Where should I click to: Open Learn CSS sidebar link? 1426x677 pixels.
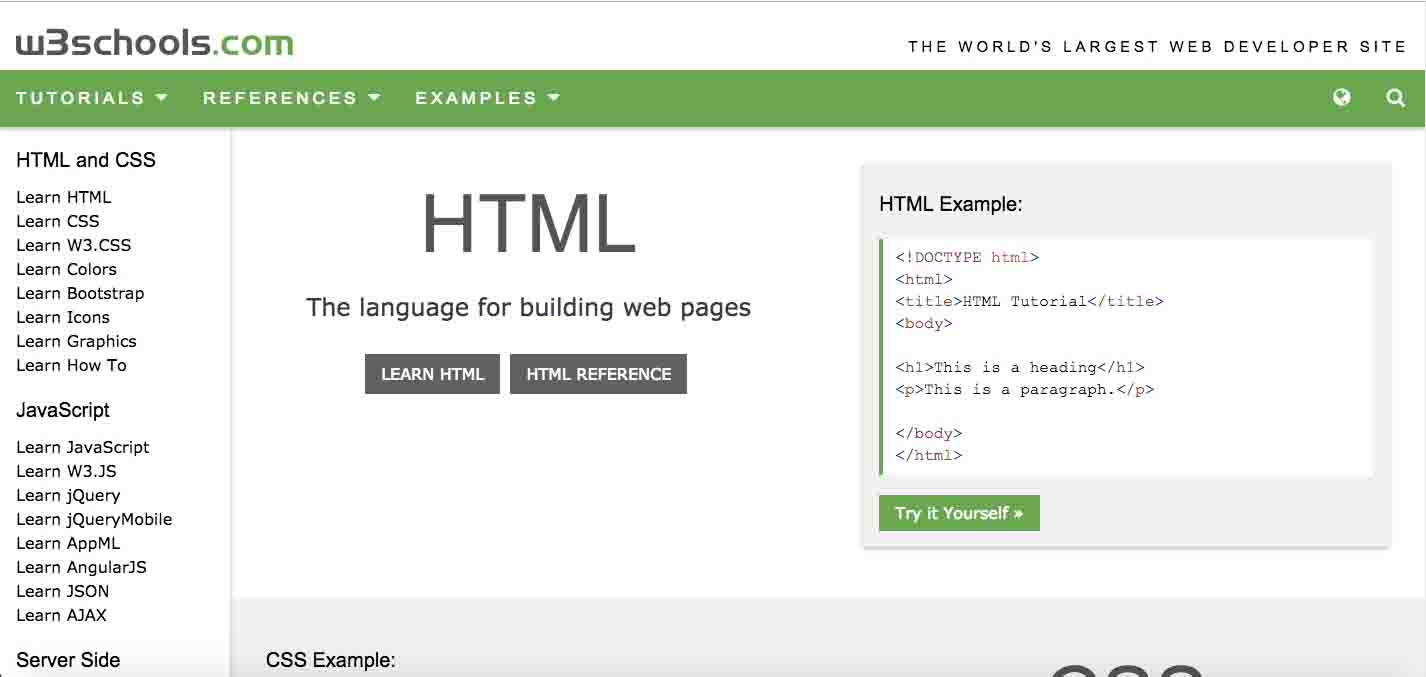pos(58,221)
